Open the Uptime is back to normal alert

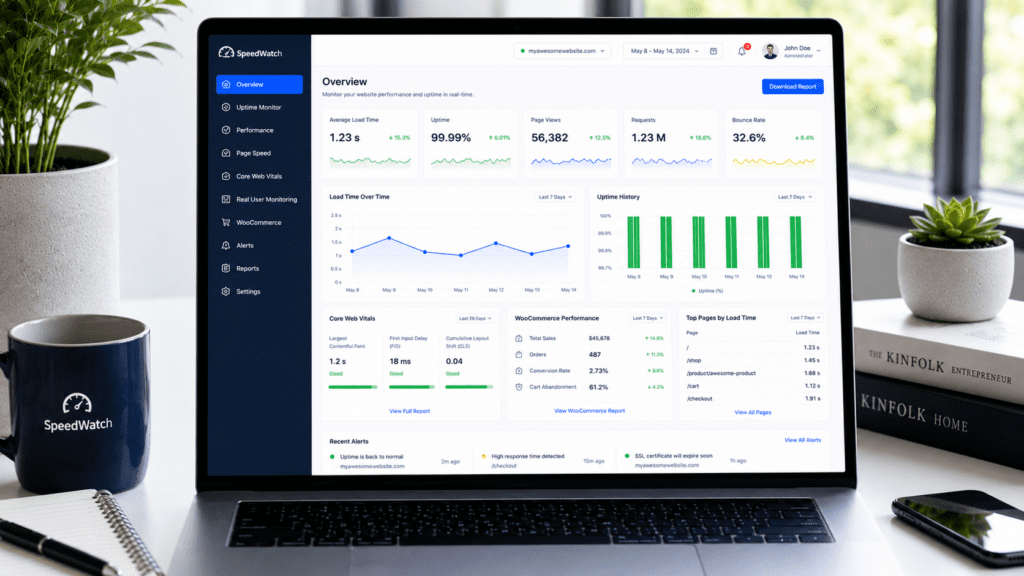pyautogui.click(x=394, y=461)
